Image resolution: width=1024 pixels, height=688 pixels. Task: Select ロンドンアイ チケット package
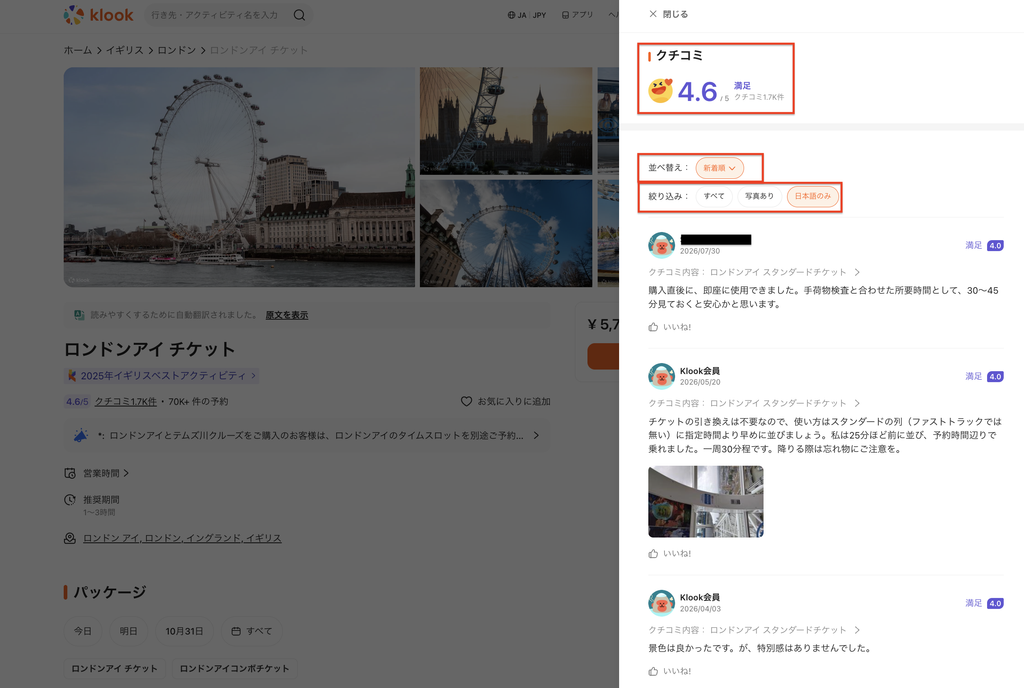click(x=114, y=668)
